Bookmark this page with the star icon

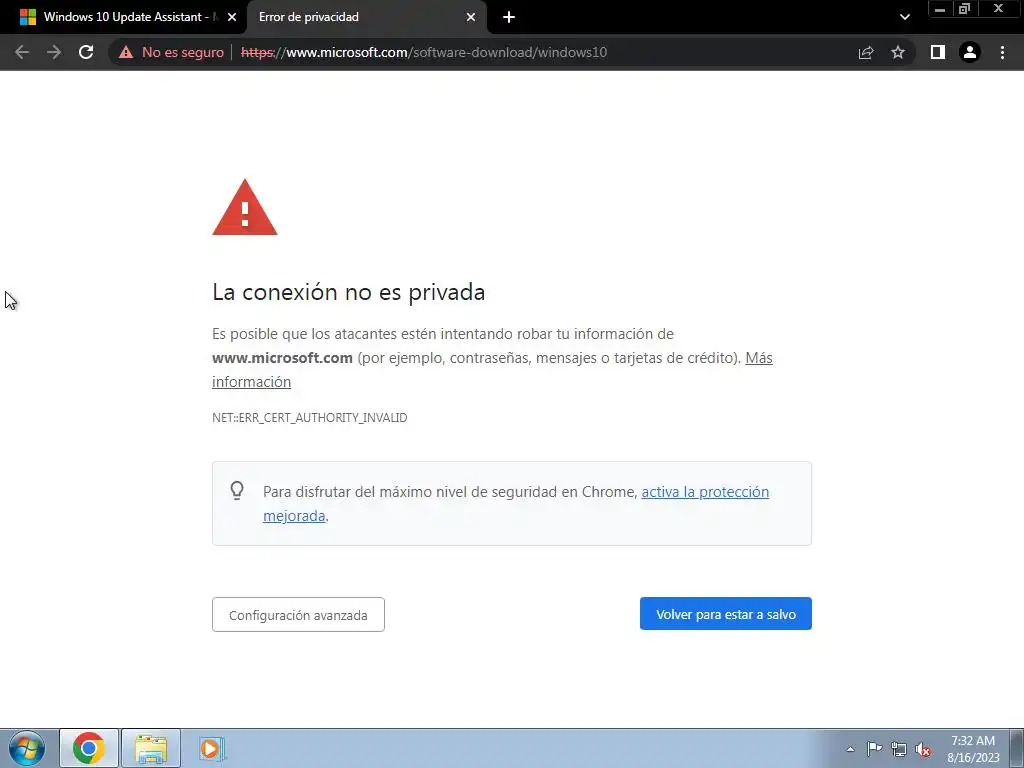(898, 52)
